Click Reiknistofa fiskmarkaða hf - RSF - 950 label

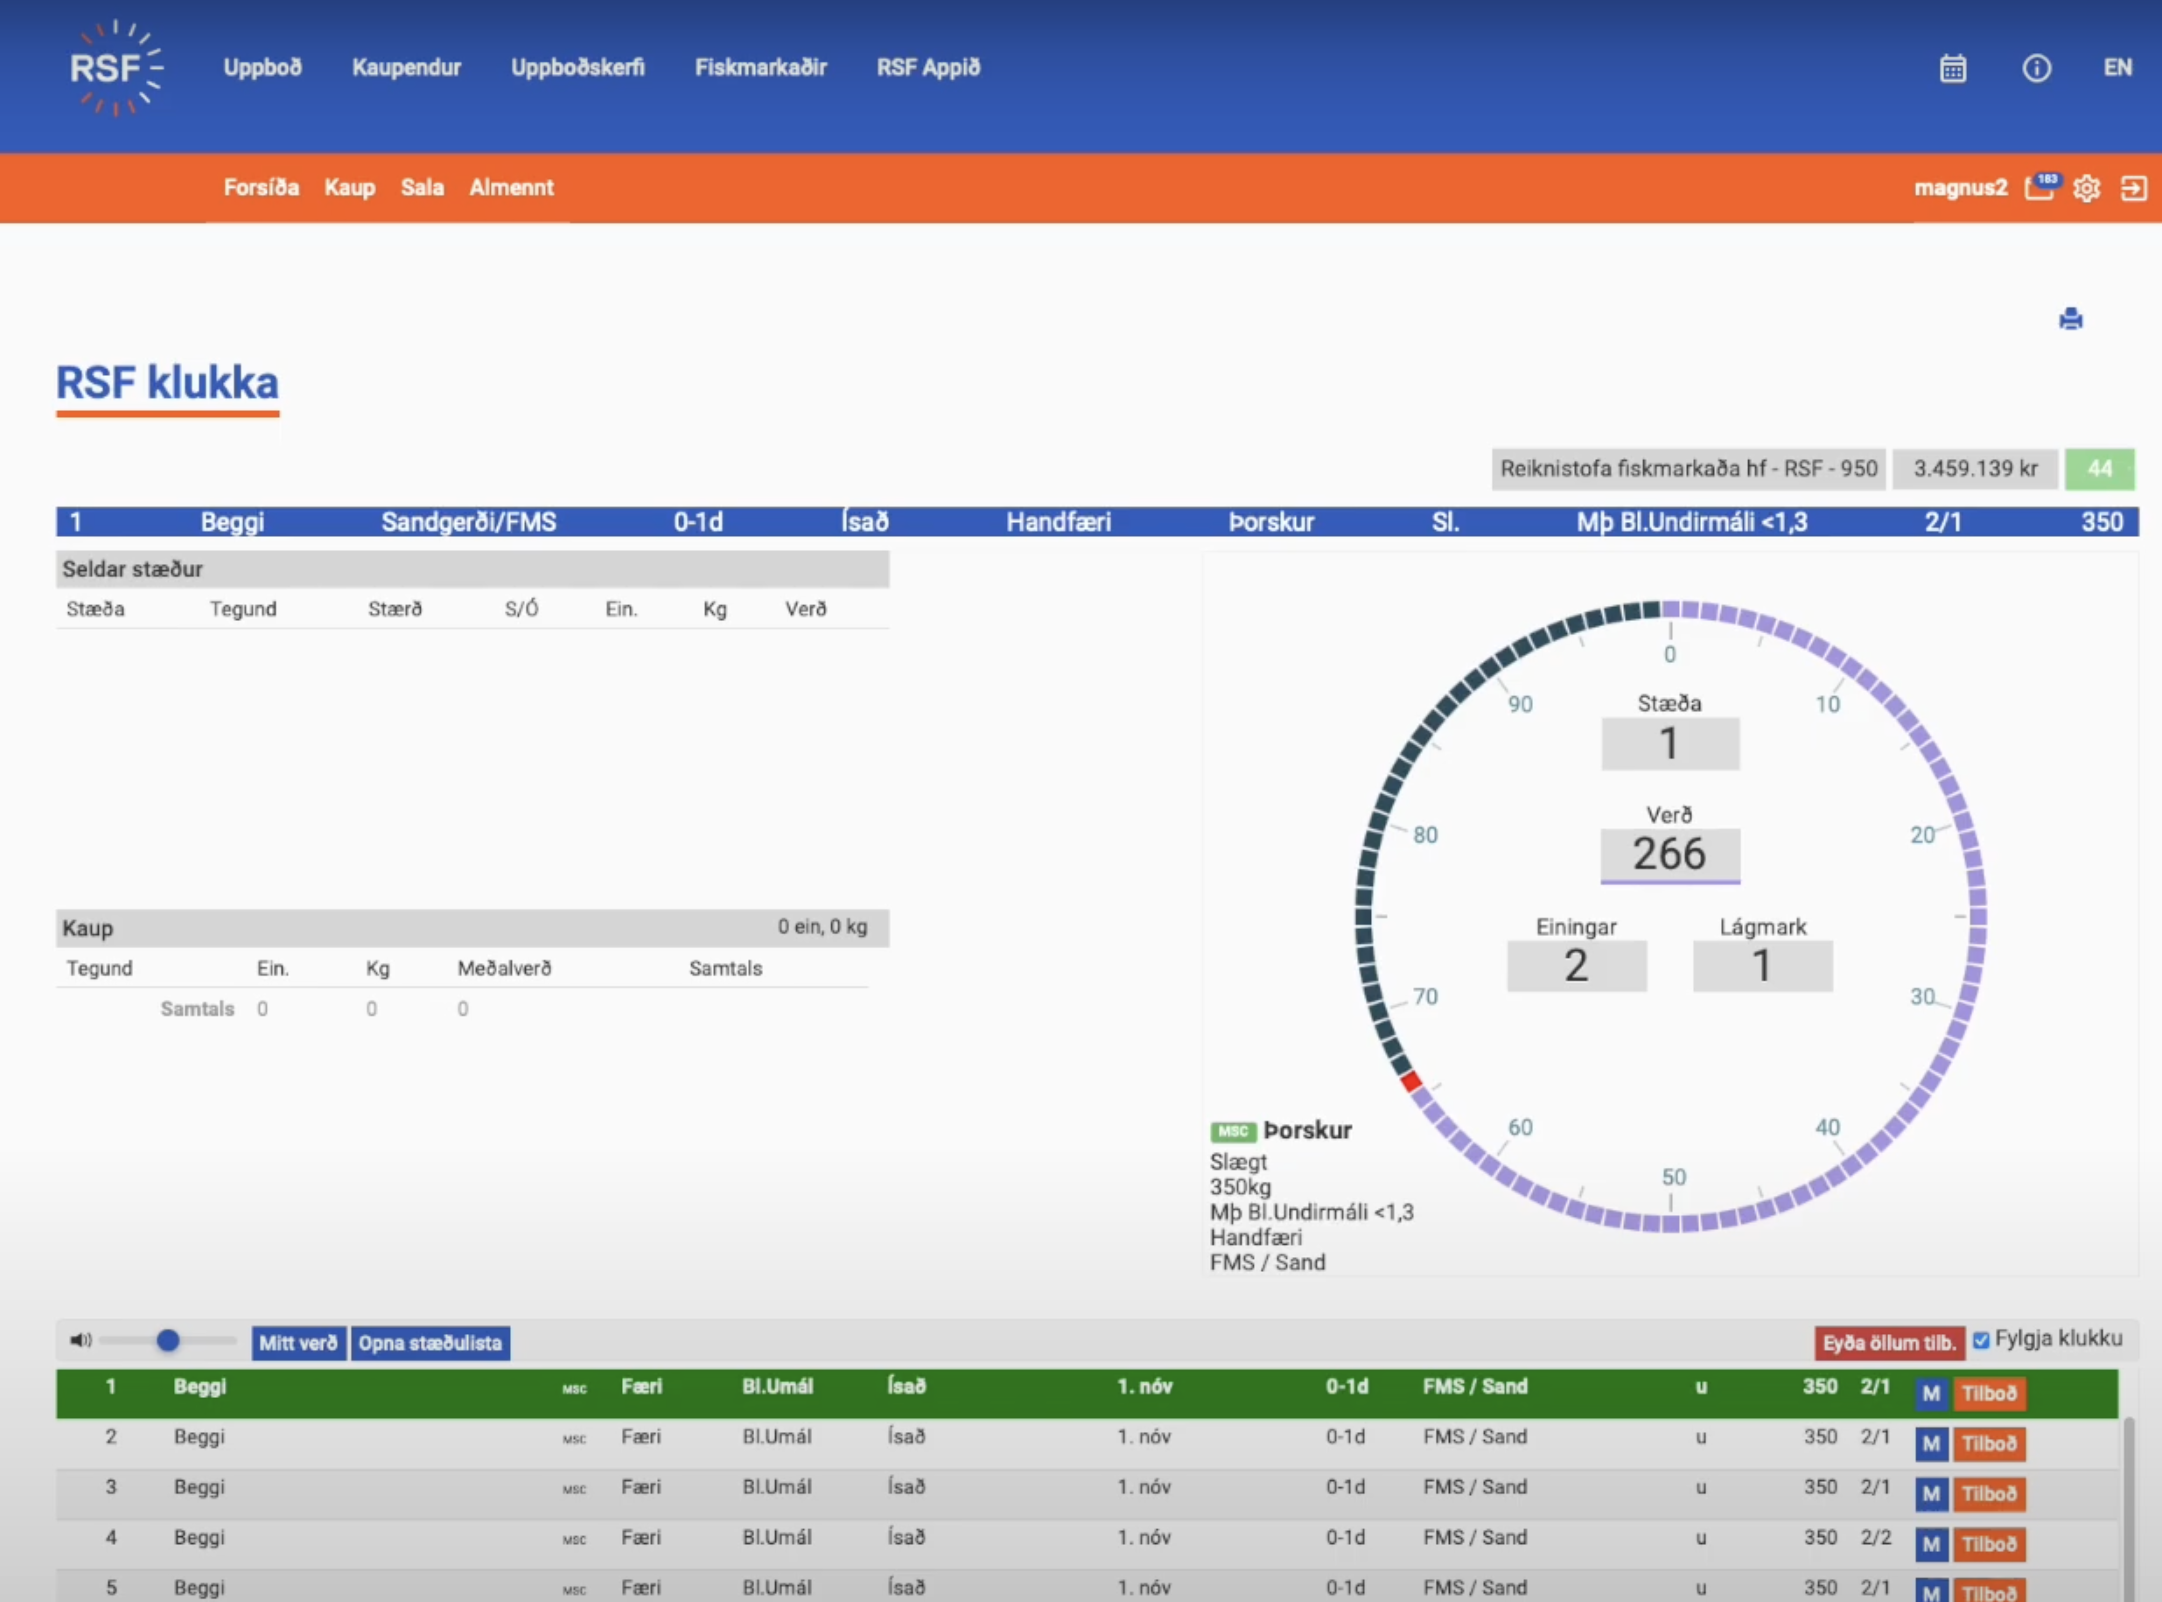(1688, 469)
